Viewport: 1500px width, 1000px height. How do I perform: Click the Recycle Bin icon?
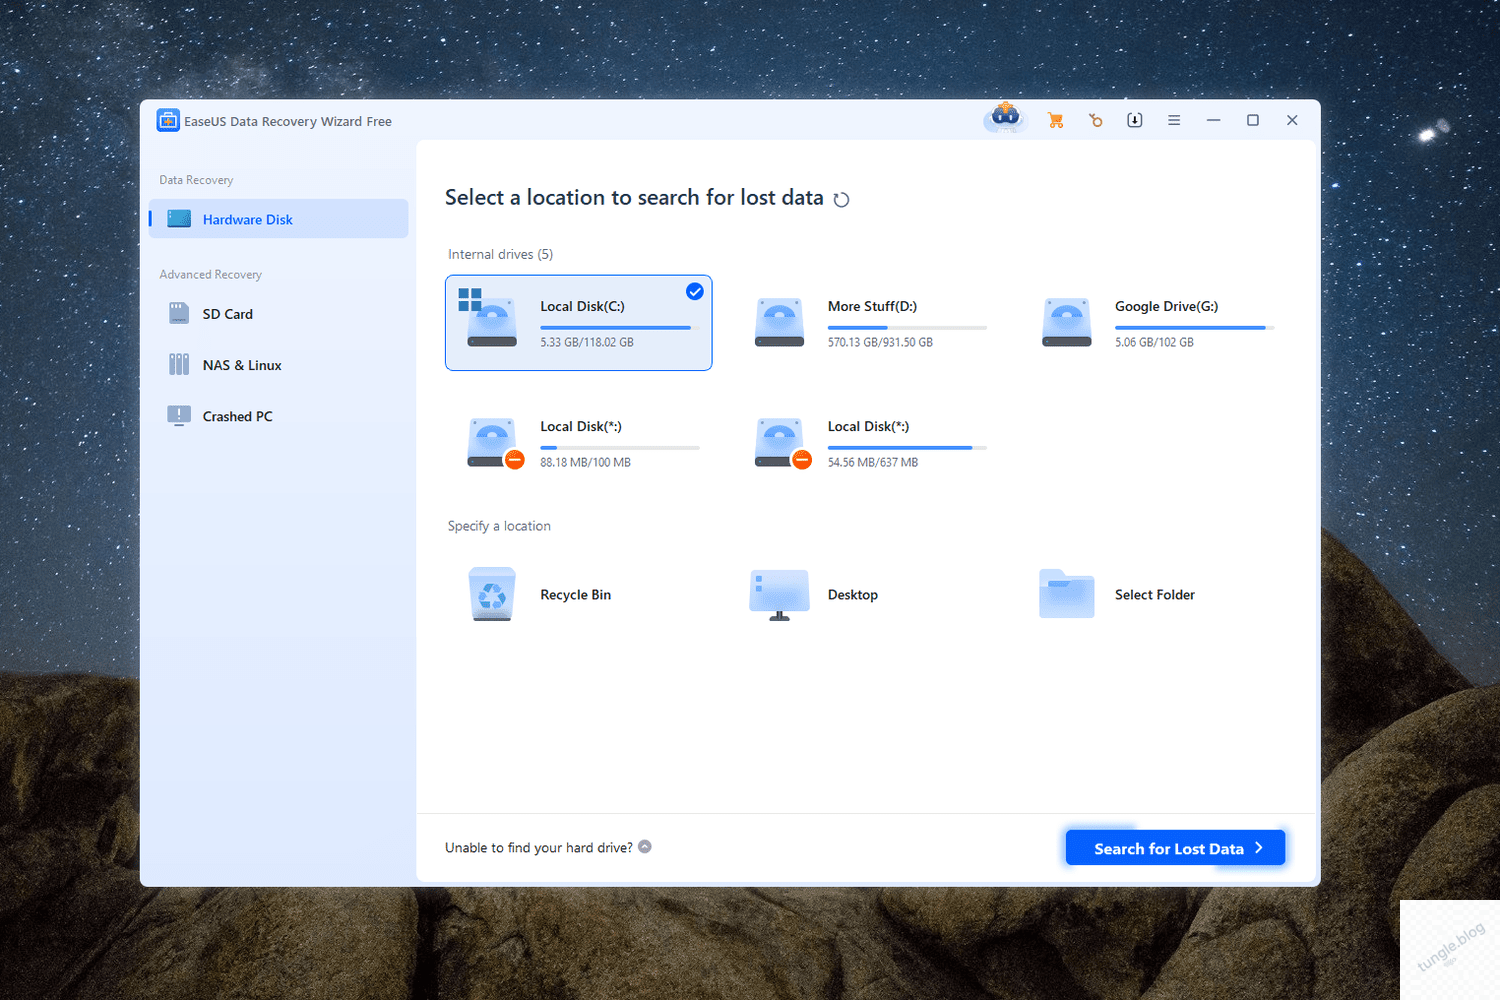(x=492, y=594)
